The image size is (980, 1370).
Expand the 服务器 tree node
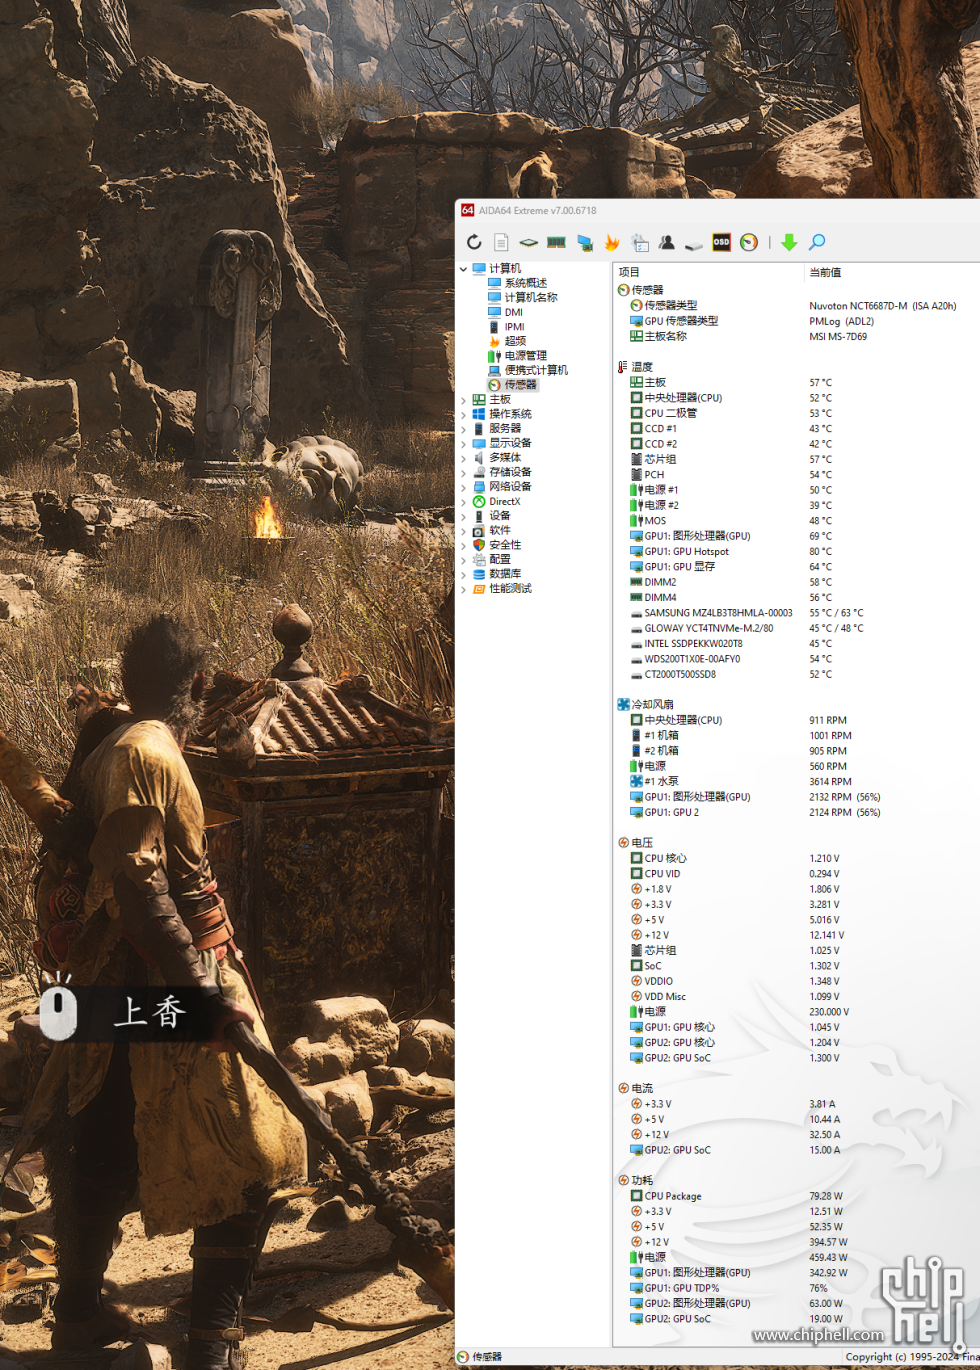click(463, 429)
